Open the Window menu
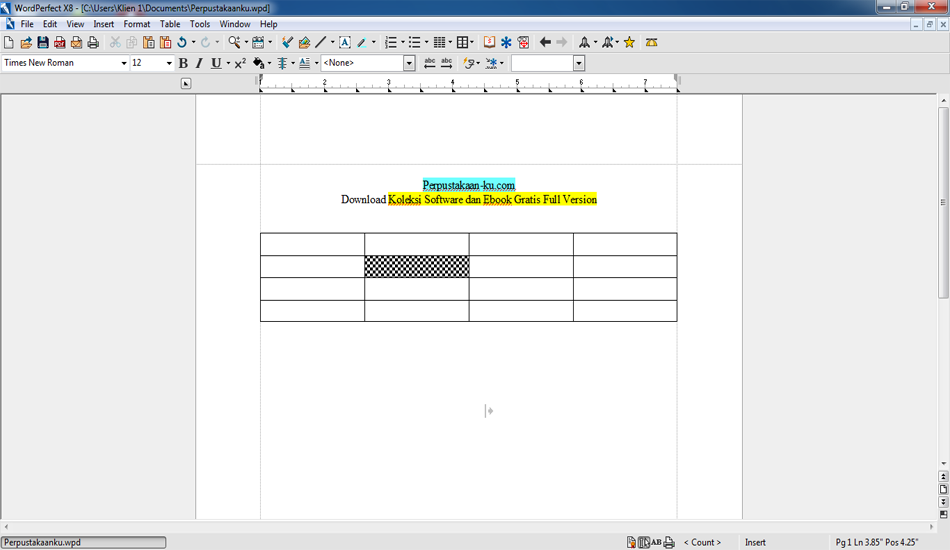This screenshot has height=550, width=950. click(235, 24)
